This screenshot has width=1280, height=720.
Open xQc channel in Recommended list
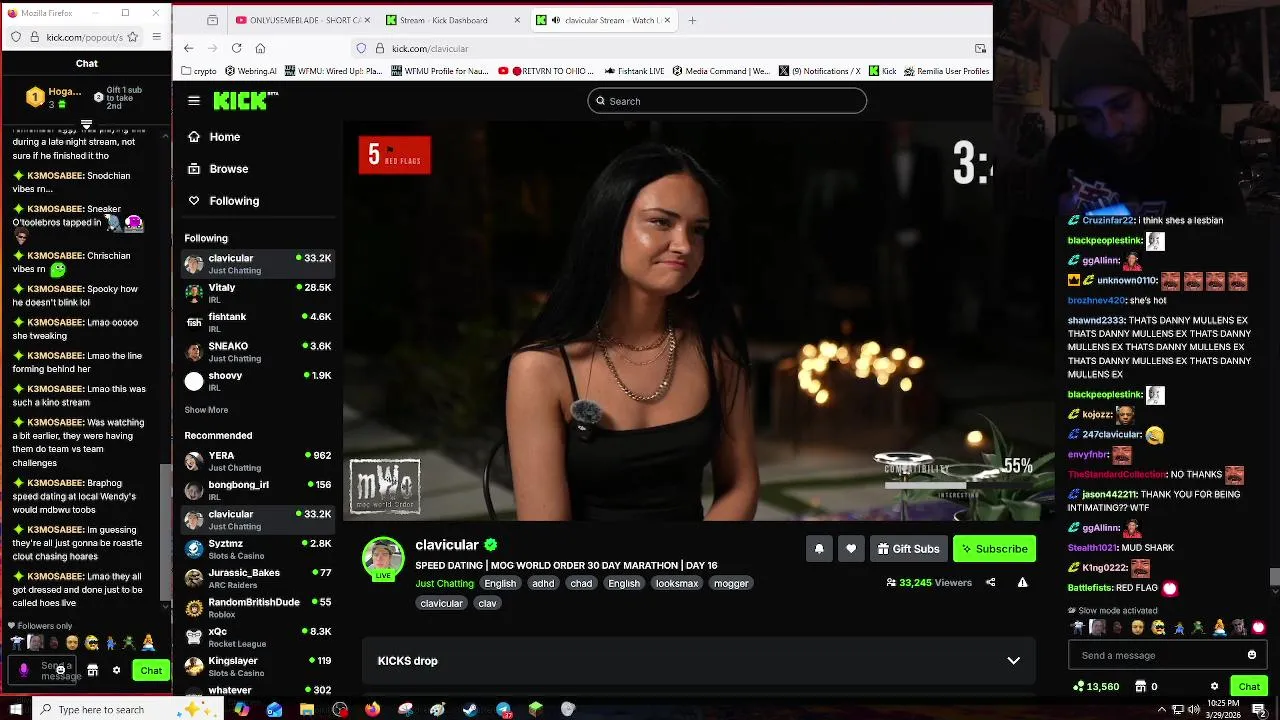pyautogui.click(x=258, y=637)
